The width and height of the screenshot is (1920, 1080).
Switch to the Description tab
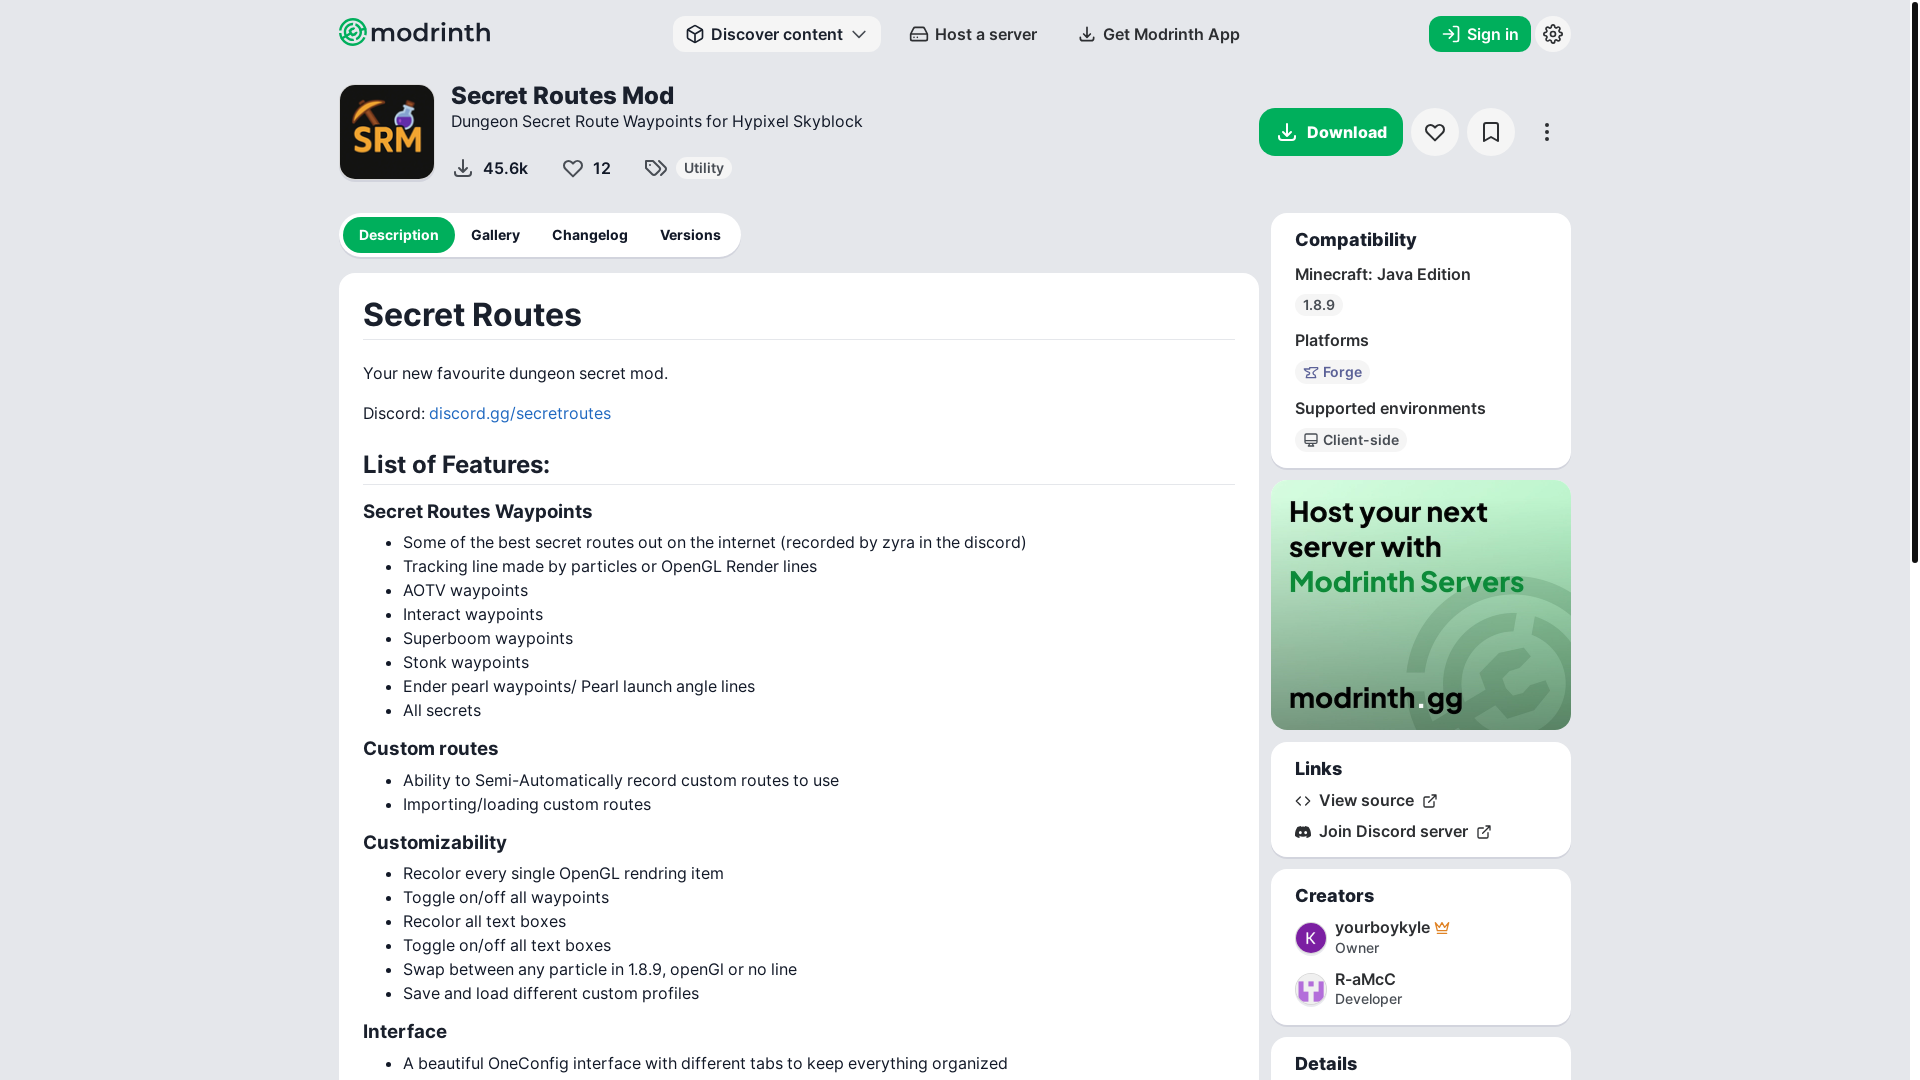tap(398, 235)
